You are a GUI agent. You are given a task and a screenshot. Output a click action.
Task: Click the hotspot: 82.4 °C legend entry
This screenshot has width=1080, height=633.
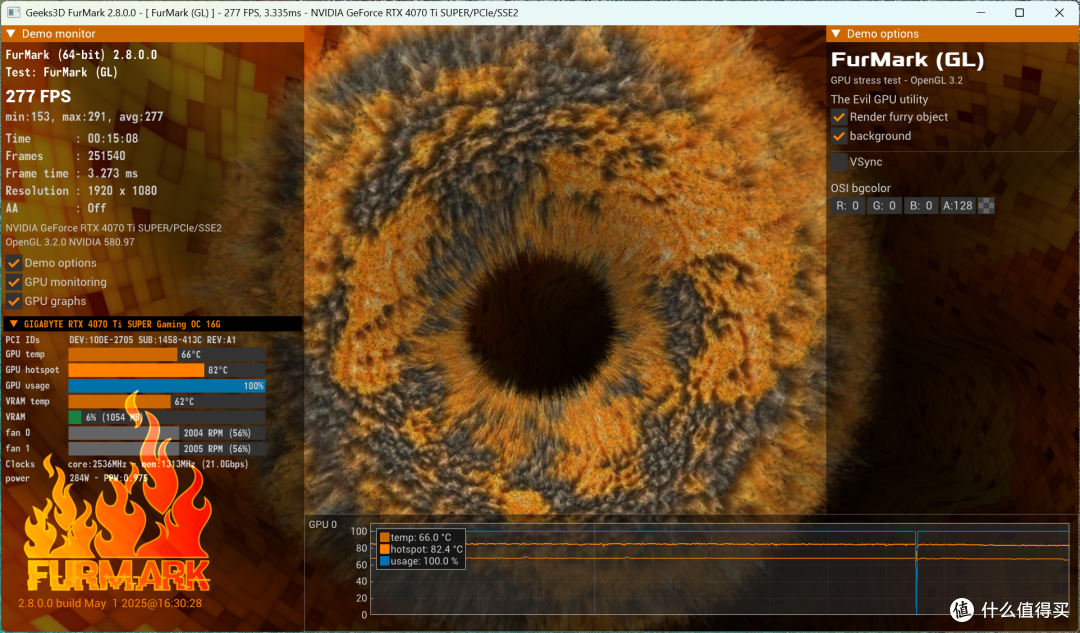(x=422, y=549)
